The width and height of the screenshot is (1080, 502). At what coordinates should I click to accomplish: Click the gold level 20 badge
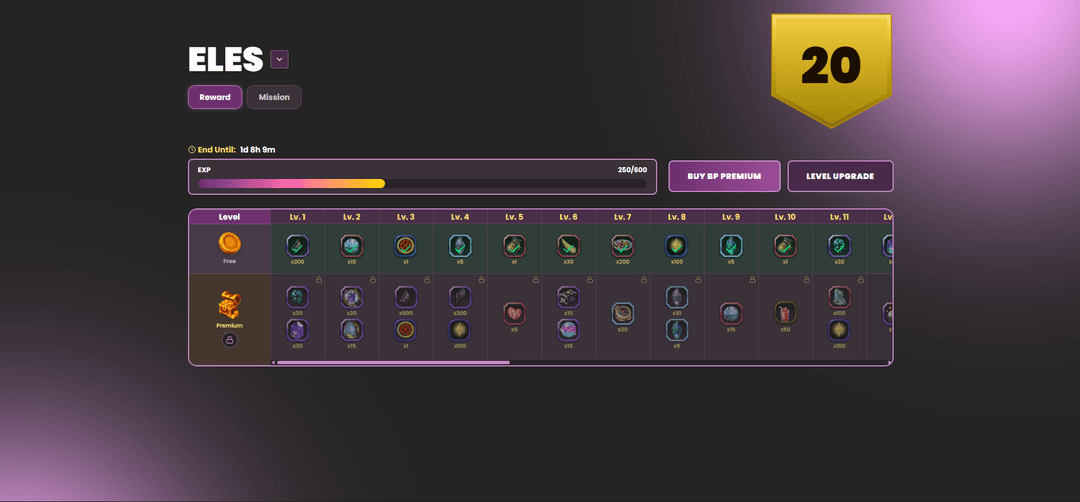point(830,68)
